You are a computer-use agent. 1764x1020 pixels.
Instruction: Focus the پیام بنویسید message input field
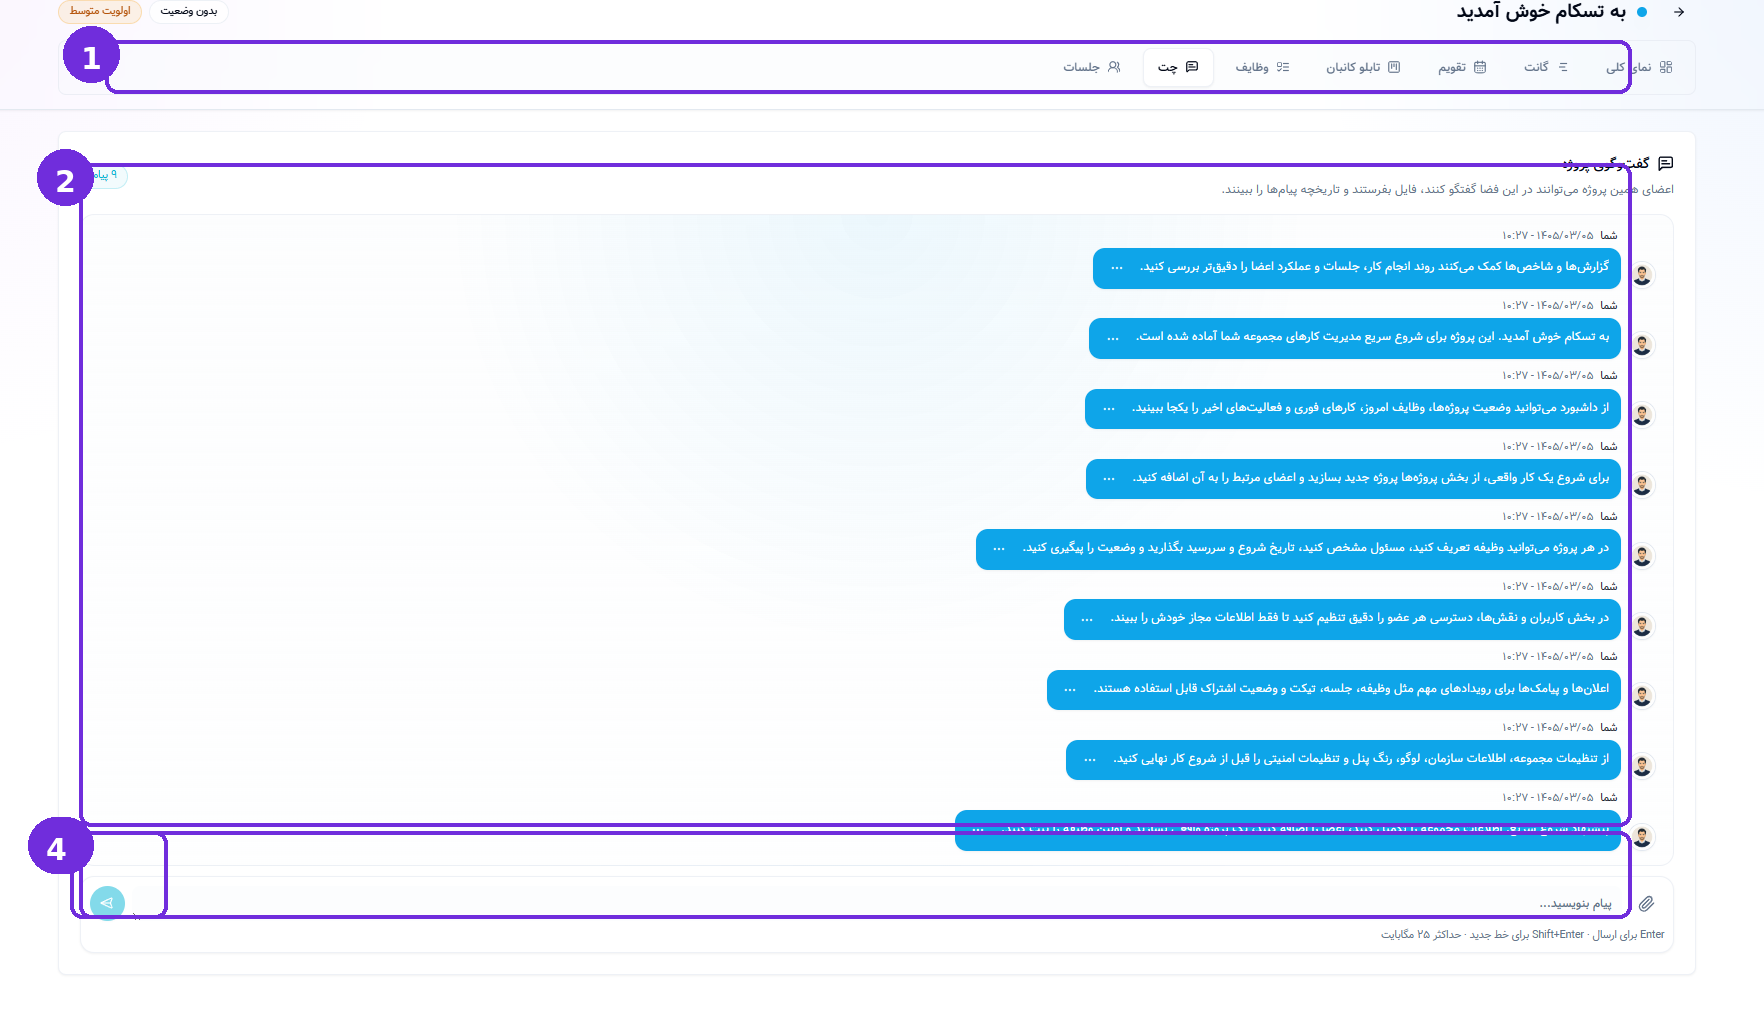(x=880, y=903)
